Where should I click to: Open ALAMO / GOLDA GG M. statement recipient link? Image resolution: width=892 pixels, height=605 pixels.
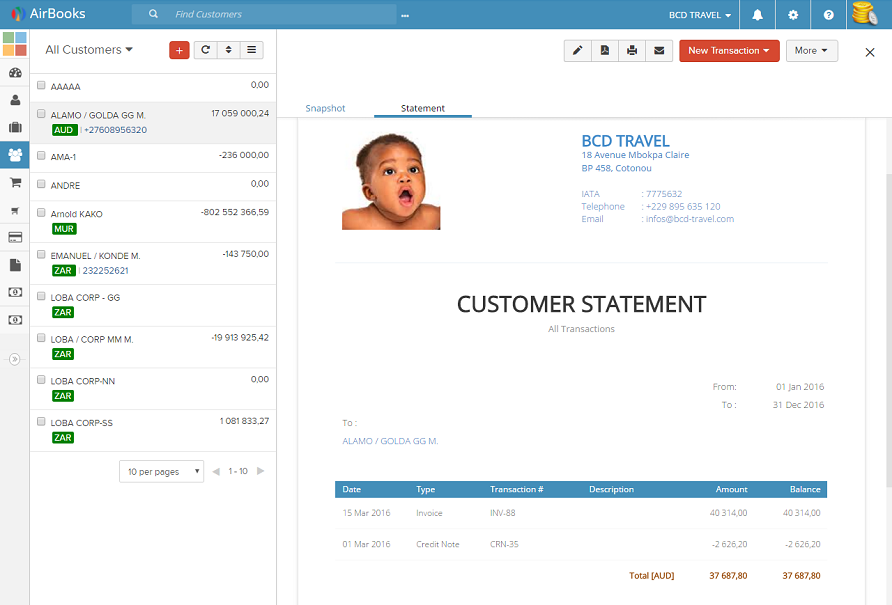coord(390,441)
